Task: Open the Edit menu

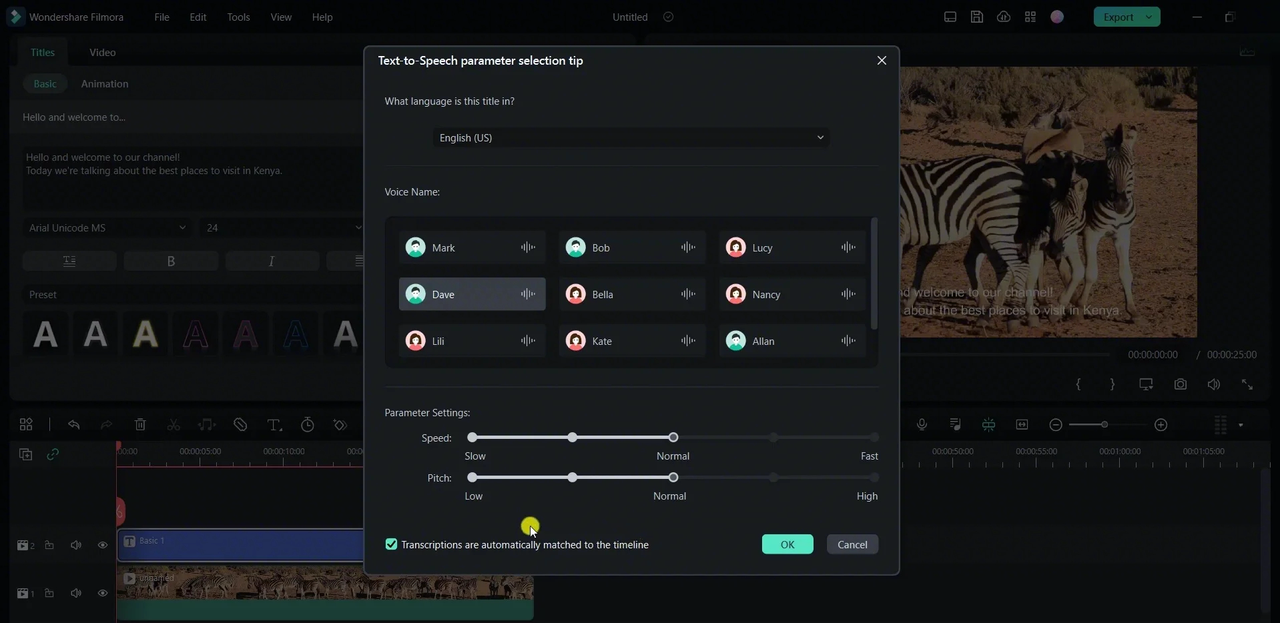Action: tap(198, 17)
